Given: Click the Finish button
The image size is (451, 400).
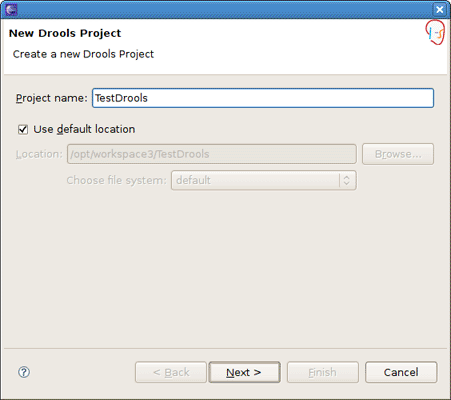Looking at the screenshot, I should coord(323,372).
